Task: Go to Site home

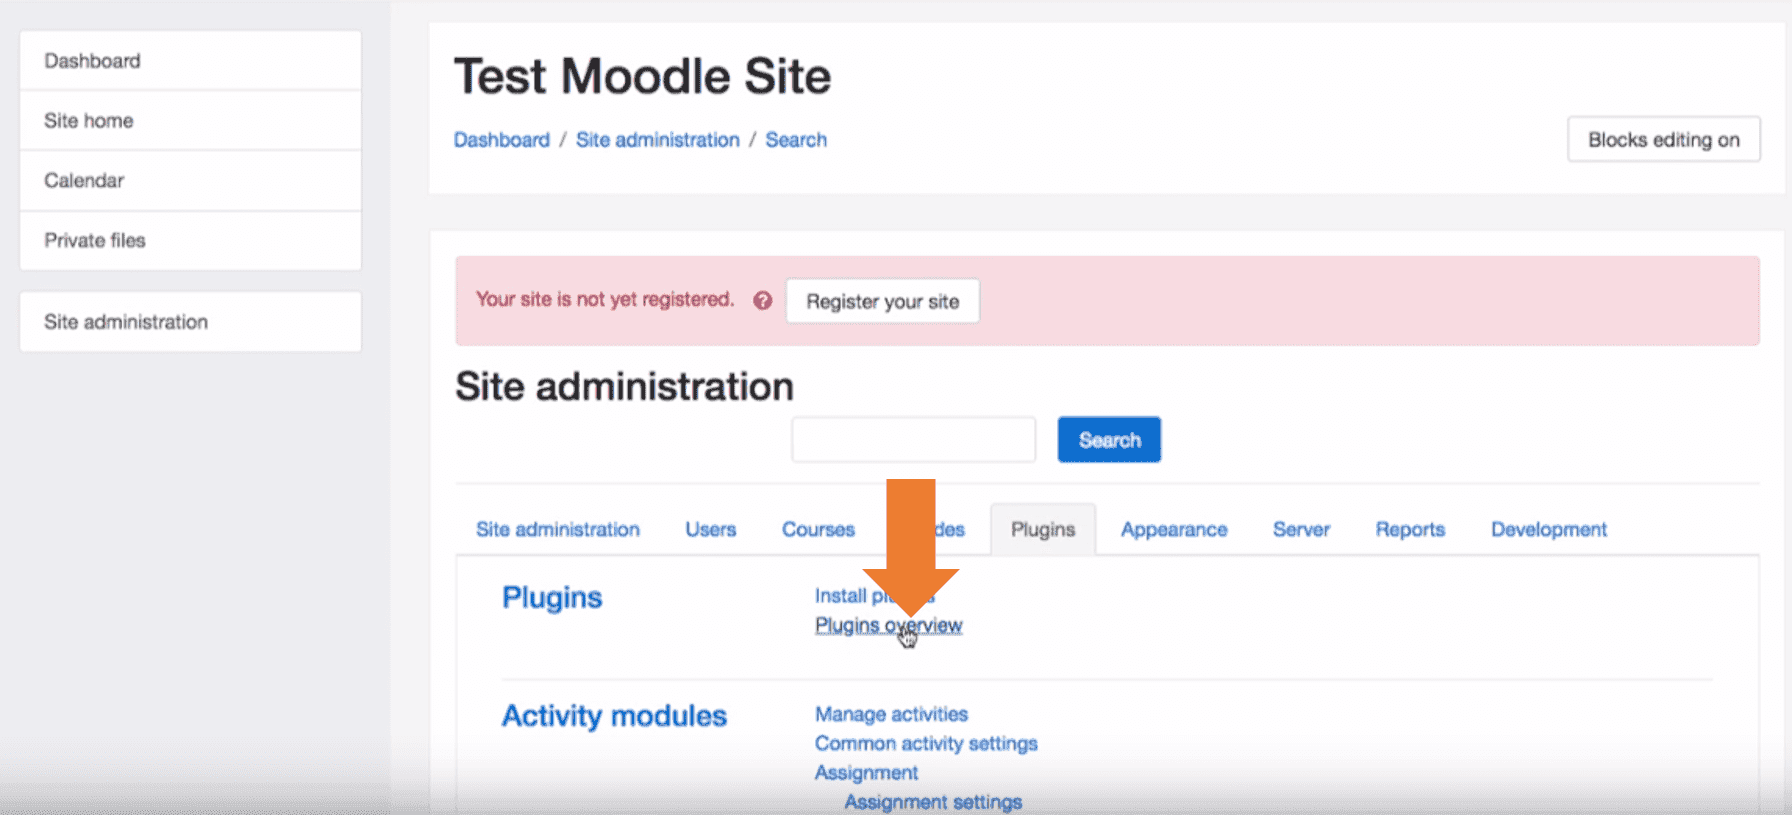Action: pyautogui.click(x=190, y=121)
